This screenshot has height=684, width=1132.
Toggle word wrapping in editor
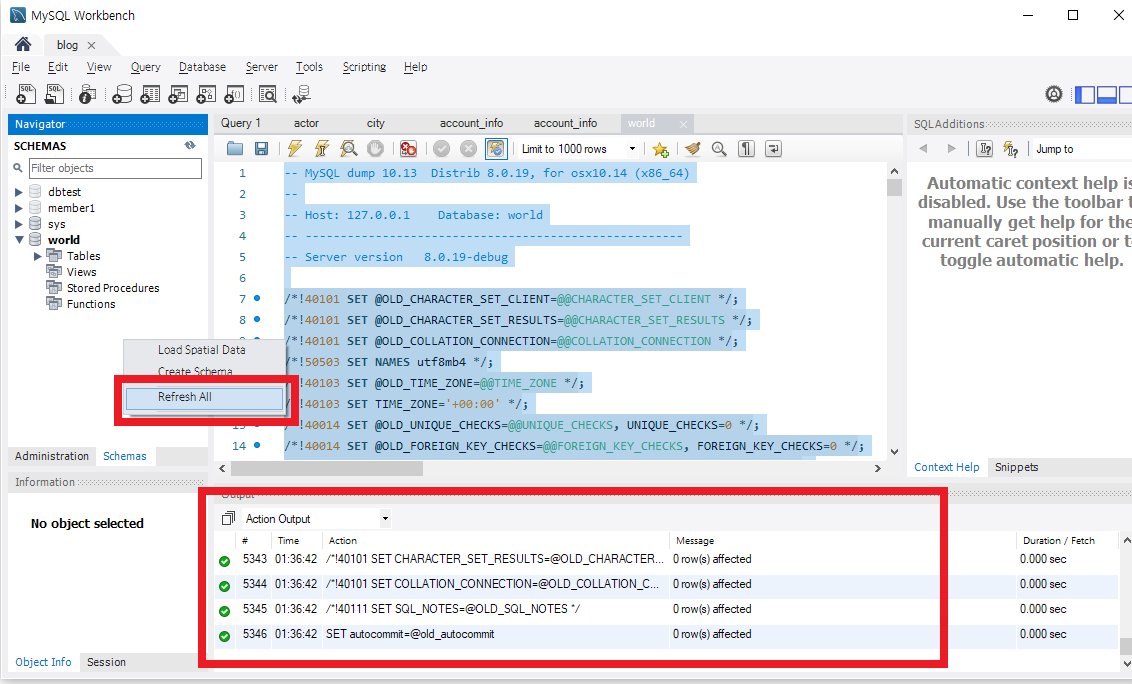pos(773,149)
